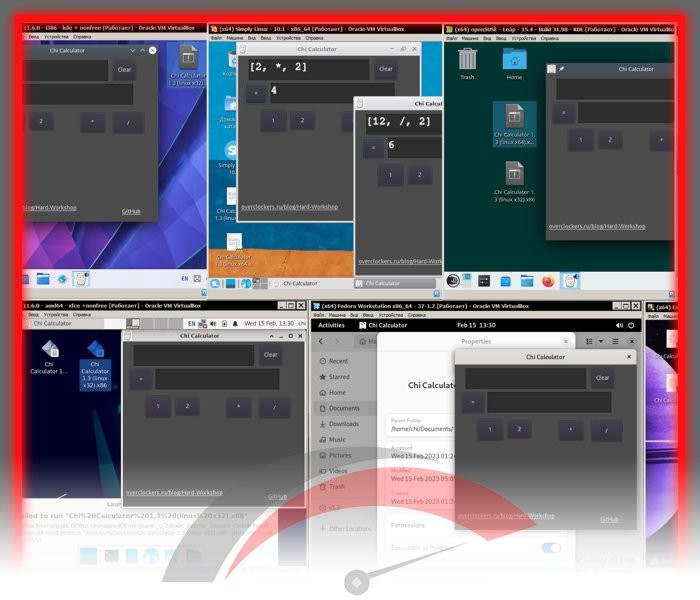Click Clear button in Fedora Chi Calculator
This screenshot has width=700, height=600.
pyautogui.click(x=602, y=378)
